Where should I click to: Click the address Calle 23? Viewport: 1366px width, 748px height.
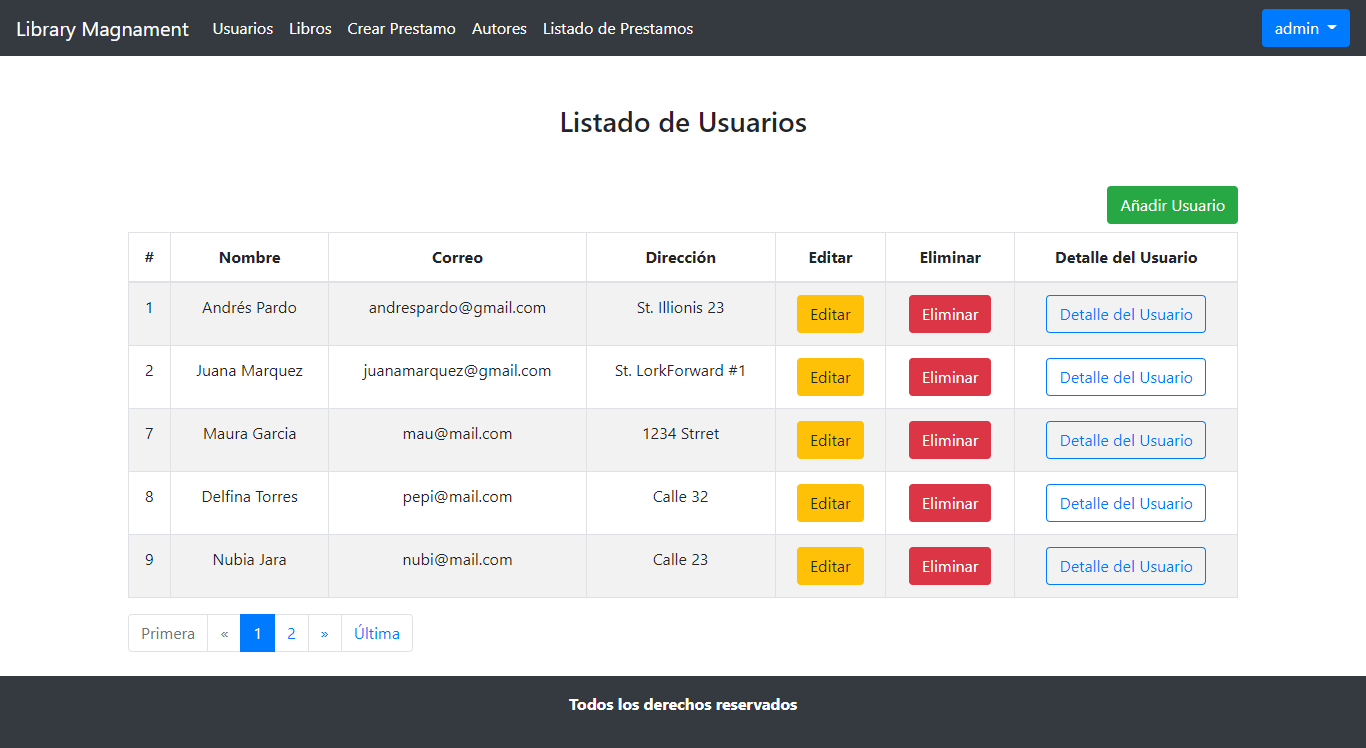click(680, 560)
